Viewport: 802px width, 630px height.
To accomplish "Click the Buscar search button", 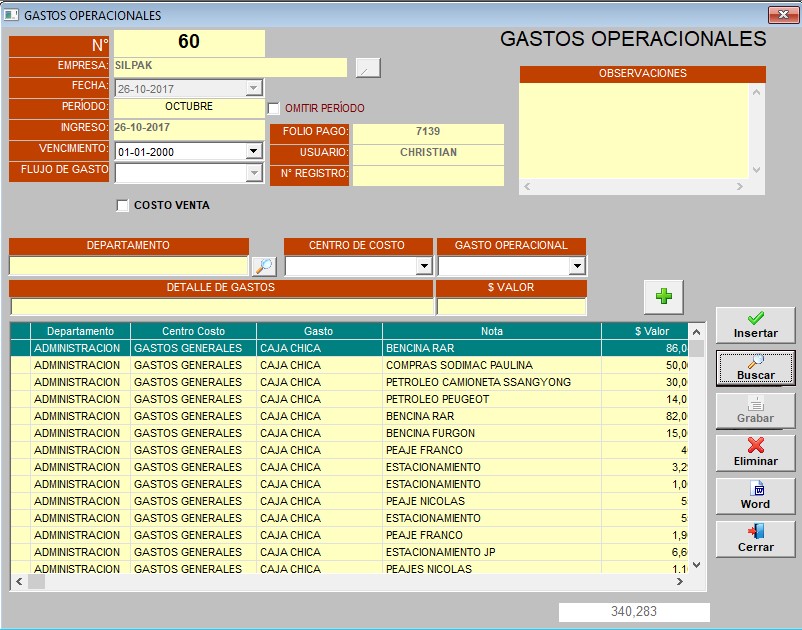I will click(755, 368).
